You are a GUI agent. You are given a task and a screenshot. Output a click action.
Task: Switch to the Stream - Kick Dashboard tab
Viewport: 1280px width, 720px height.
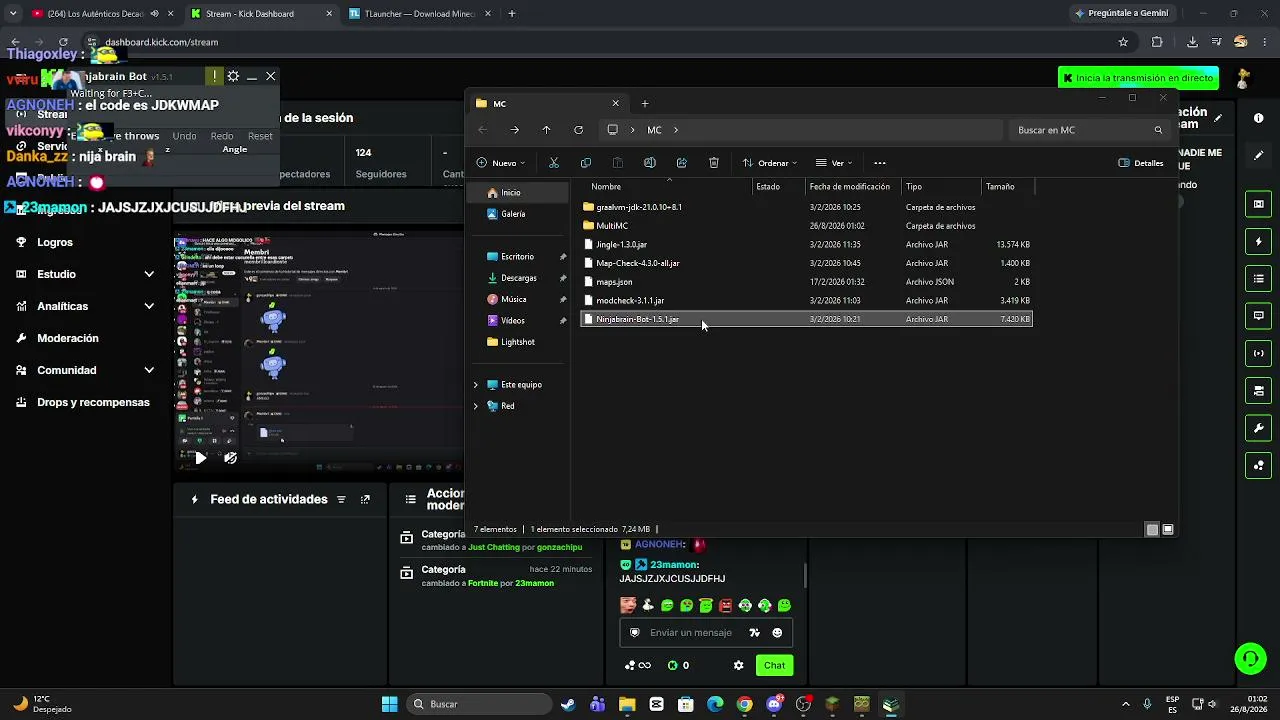260,14
